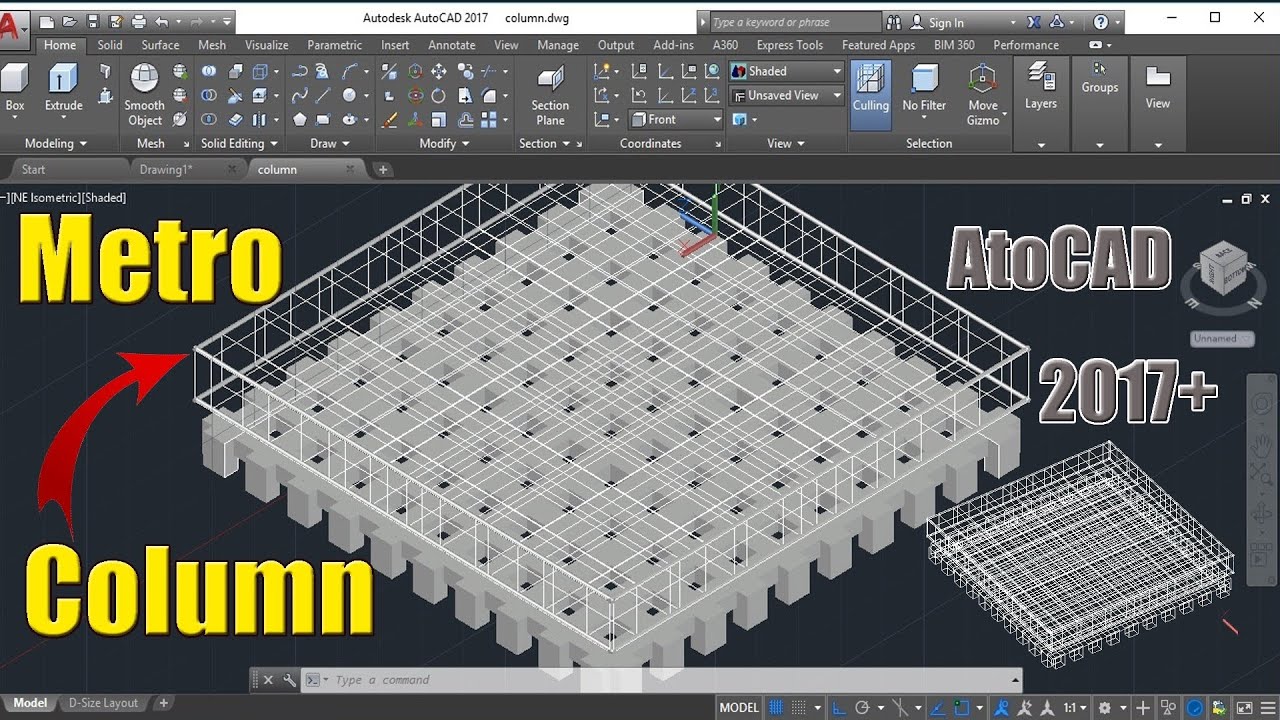The image size is (1280, 720).
Task: Click the Plot printer icon
Action: pos(139,21)
